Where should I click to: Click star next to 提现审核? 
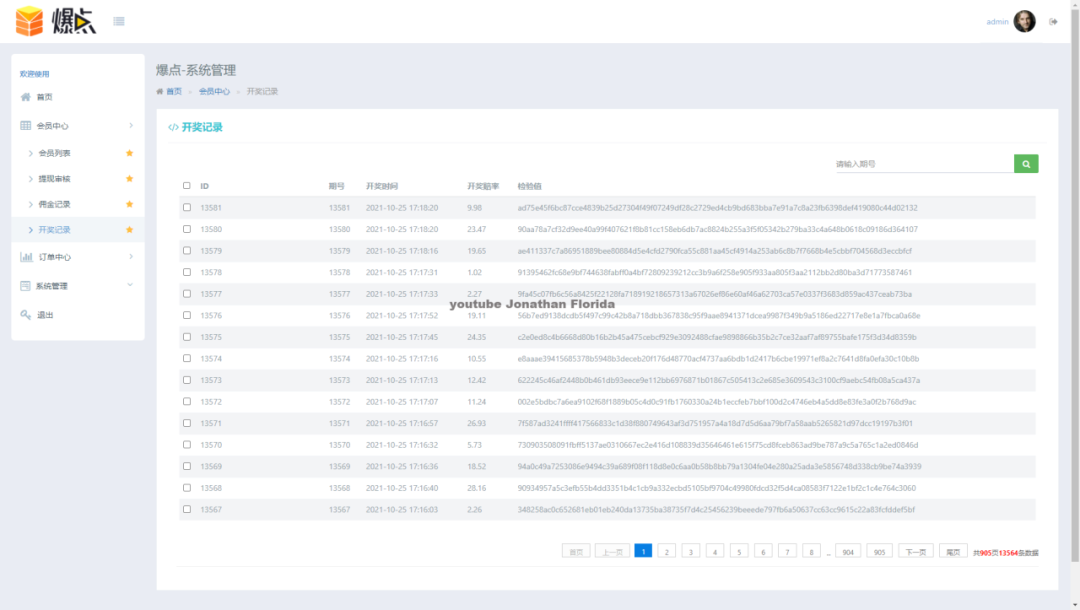click(129, 178)
